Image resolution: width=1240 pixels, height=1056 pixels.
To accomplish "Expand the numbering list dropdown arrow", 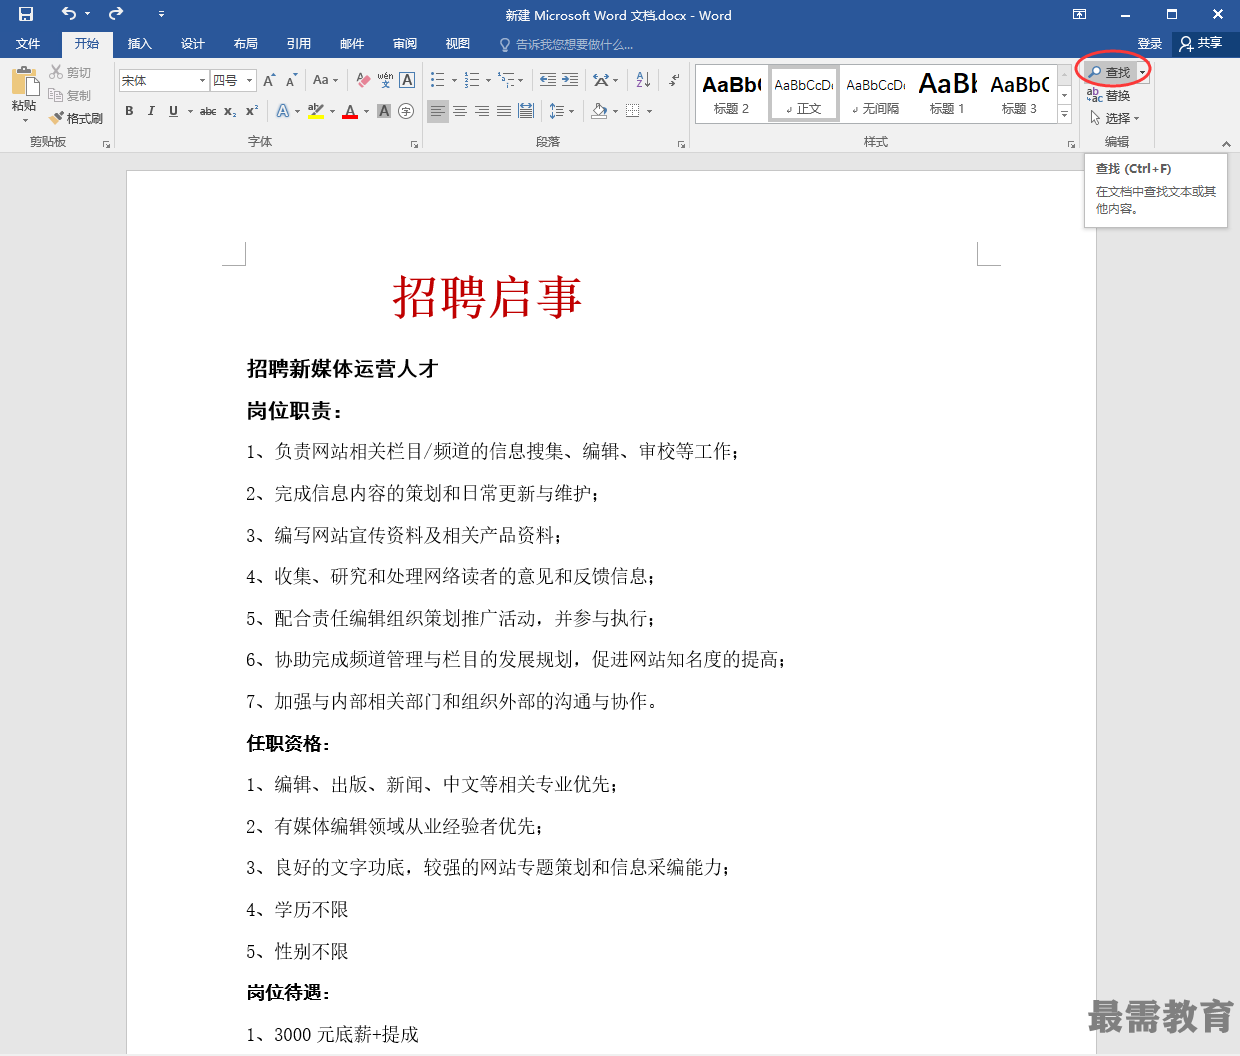I will (x=488, y=80).
